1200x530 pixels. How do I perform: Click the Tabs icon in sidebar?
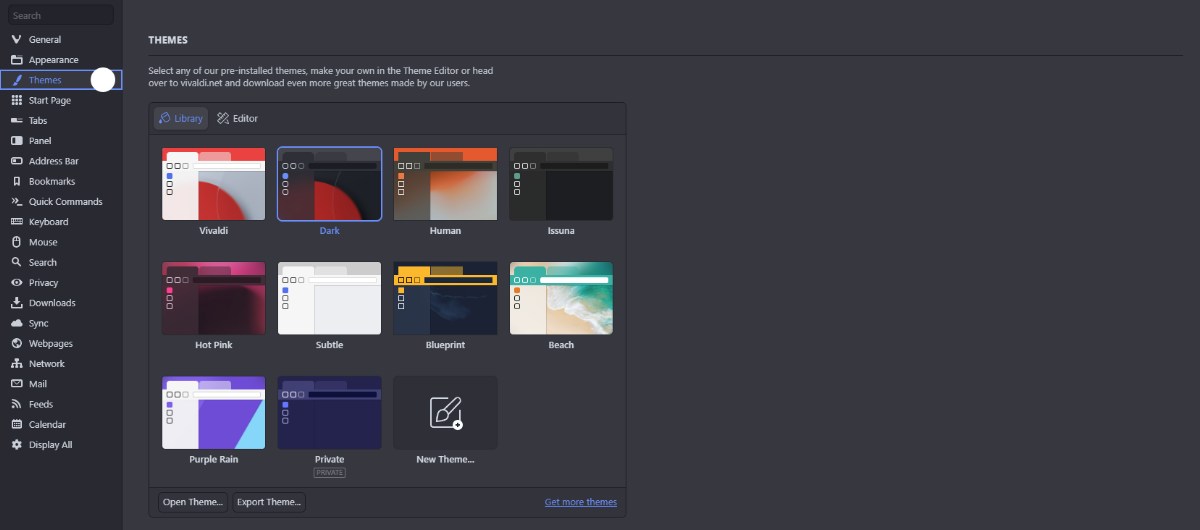16,120
